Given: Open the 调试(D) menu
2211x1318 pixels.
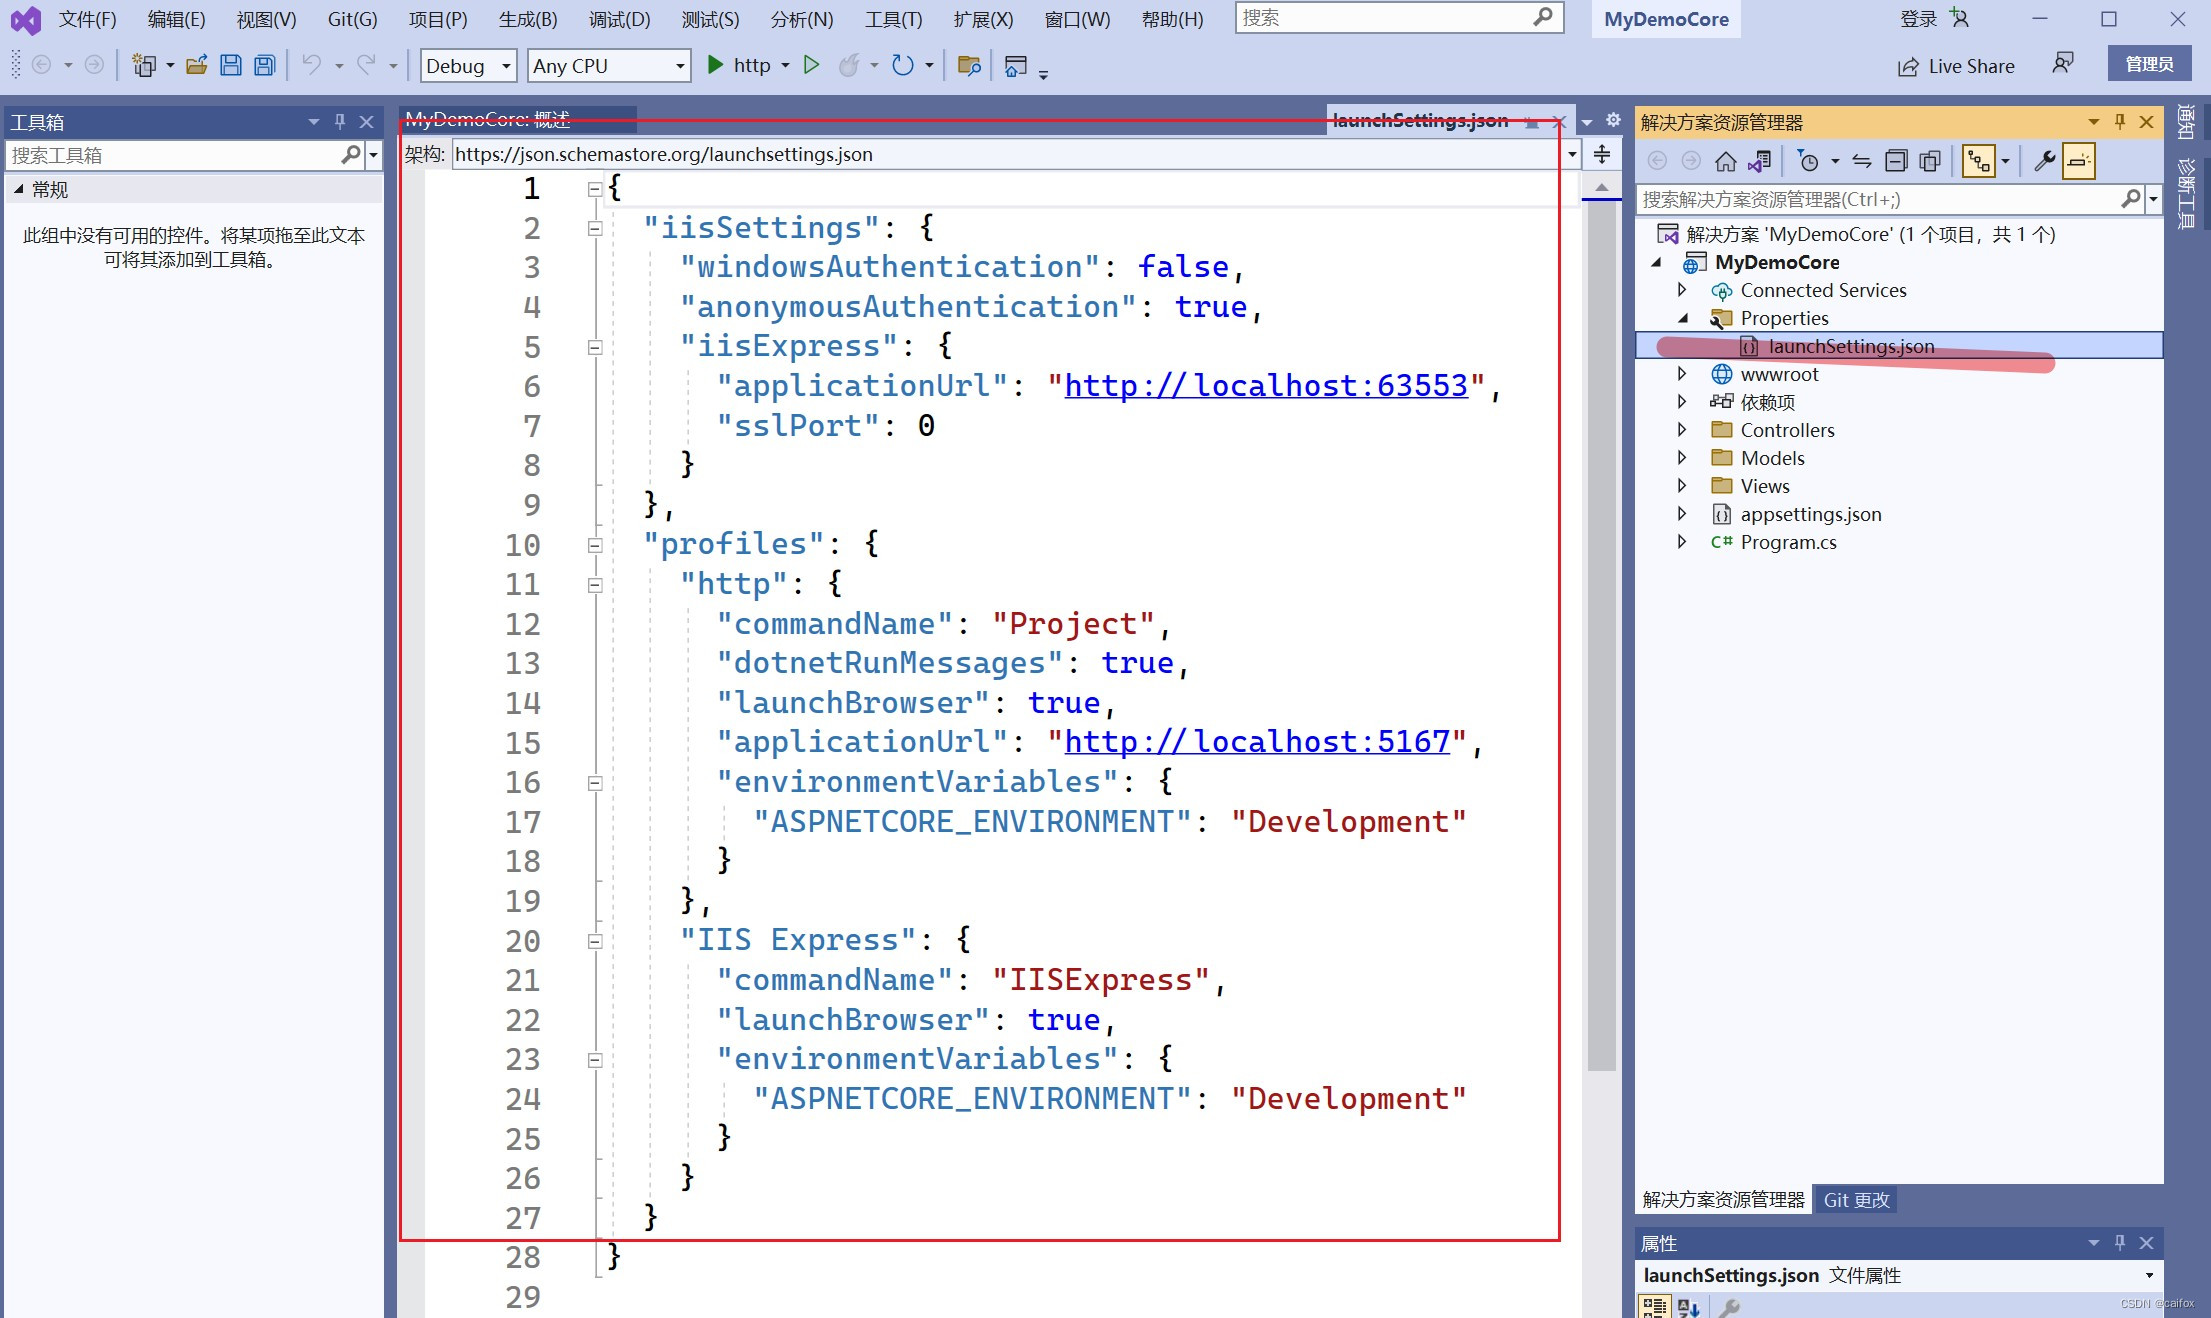Looking at the screenshot, I should [618, 18].
